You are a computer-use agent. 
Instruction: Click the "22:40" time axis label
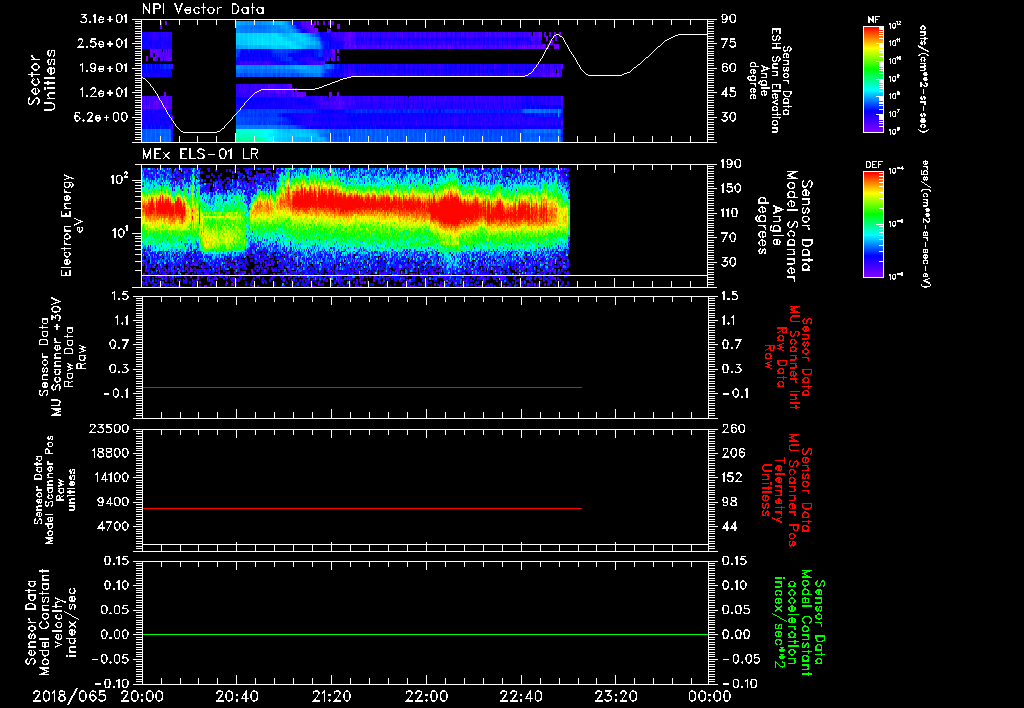pyautogui.click(x=520, y=696)
